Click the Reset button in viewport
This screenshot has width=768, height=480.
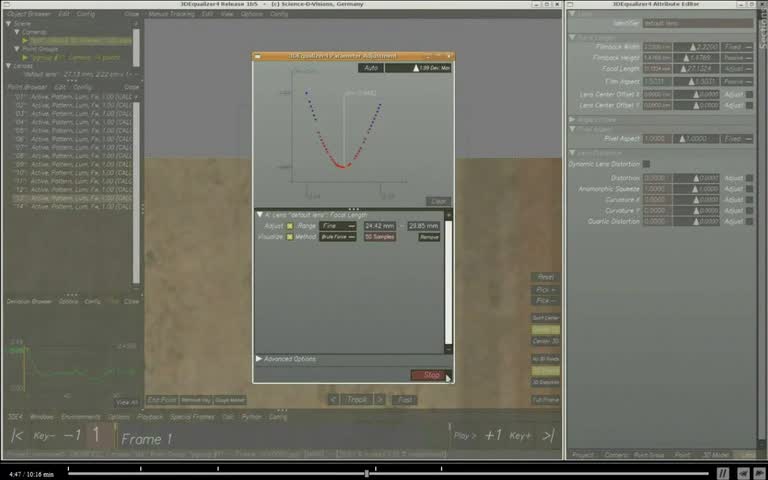[546, 277]
